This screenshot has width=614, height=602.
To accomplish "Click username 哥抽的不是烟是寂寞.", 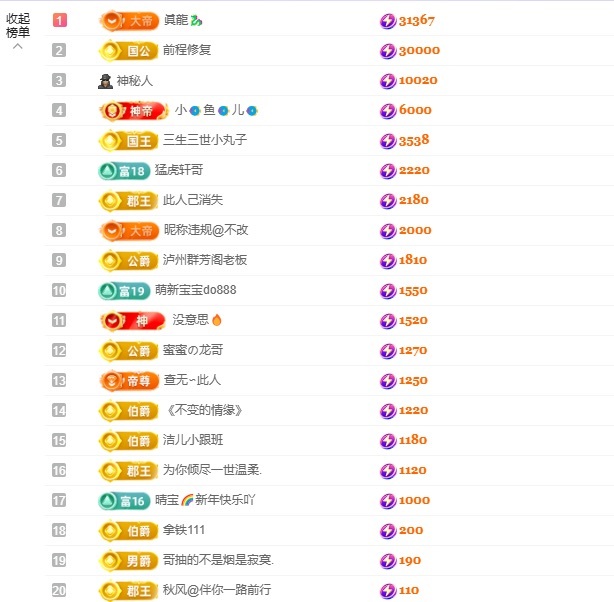I will [x=218, y=560].
